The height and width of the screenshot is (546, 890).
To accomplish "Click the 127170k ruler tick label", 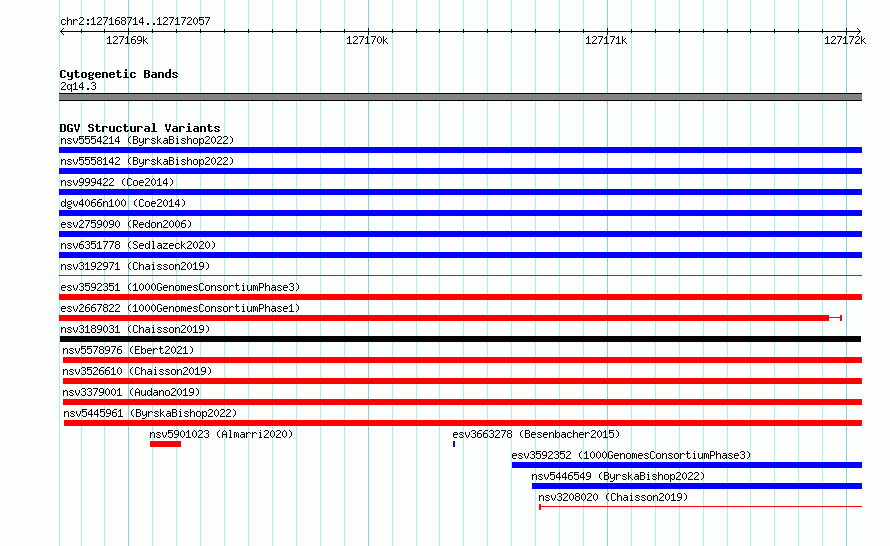I will pos(367,40).
